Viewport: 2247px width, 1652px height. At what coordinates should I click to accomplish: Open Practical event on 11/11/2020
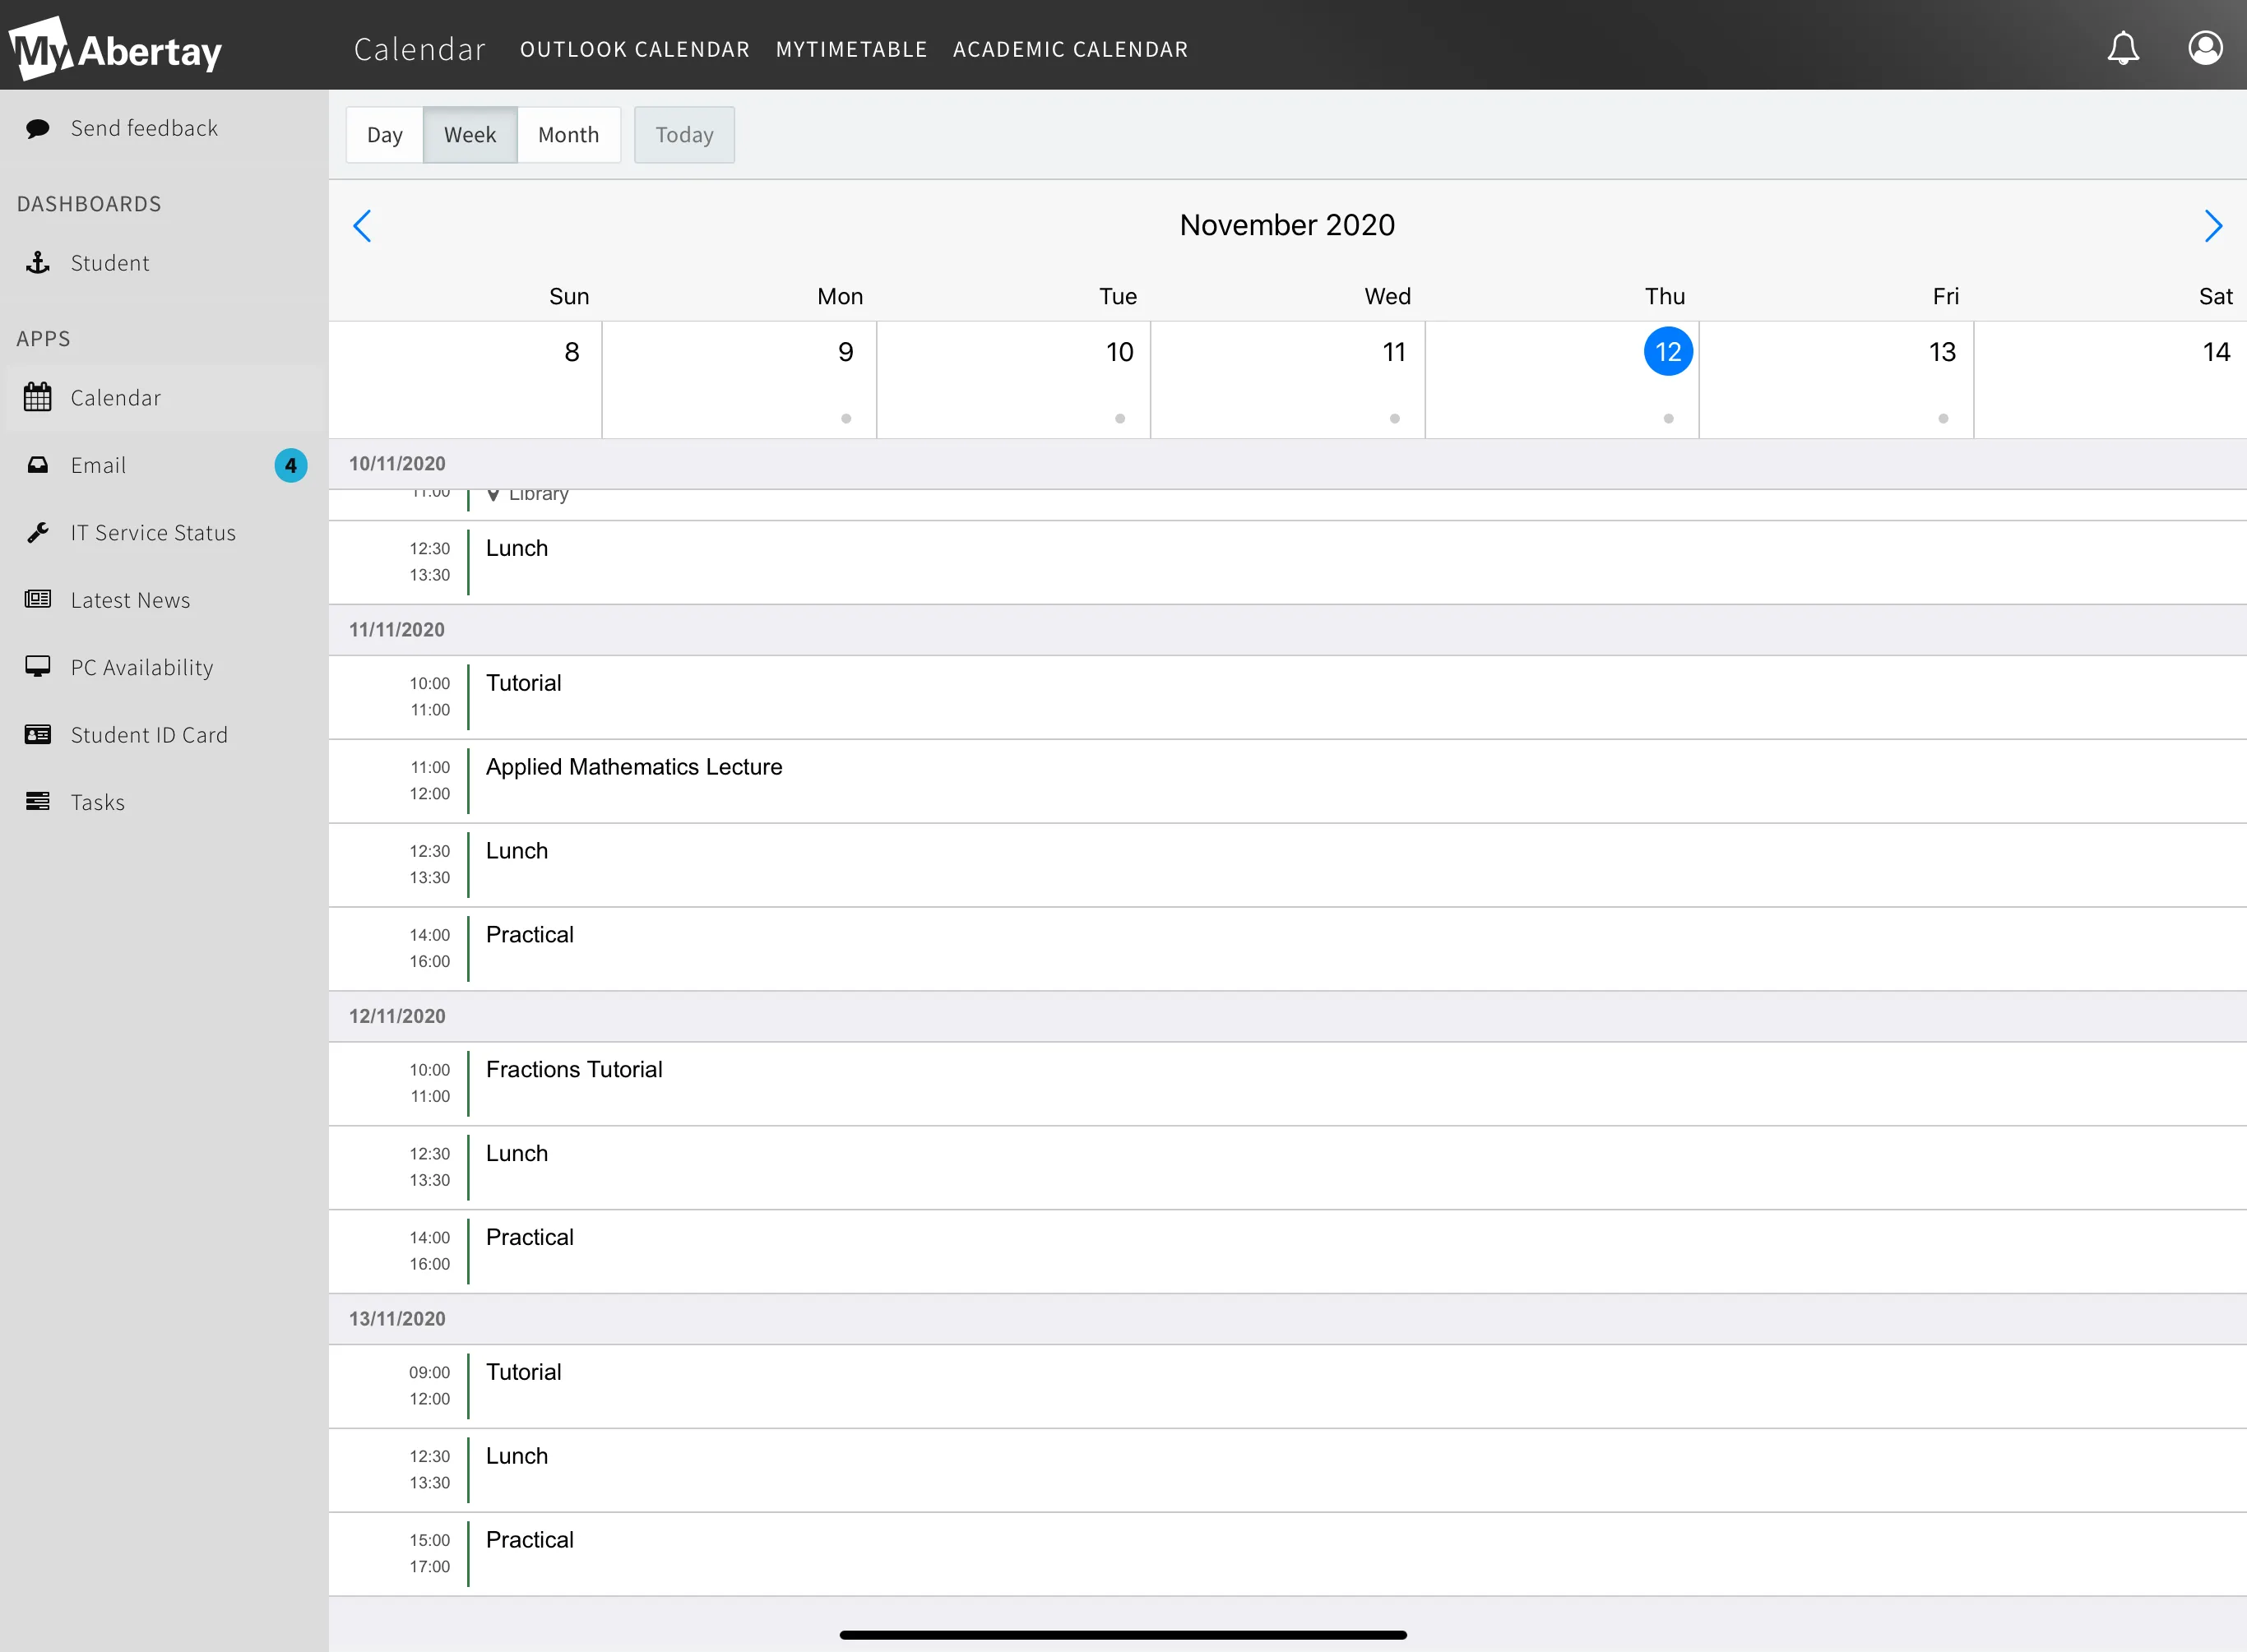(1288, 949)
